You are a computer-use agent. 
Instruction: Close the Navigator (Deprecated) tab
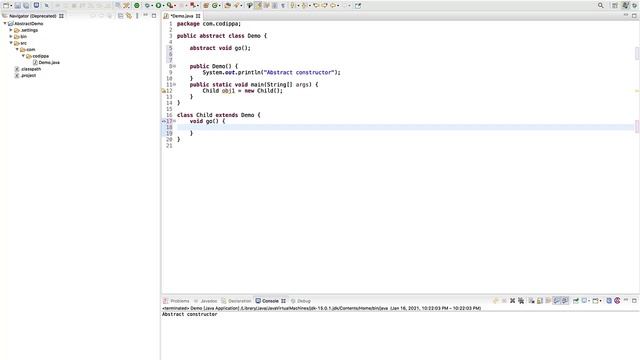(x=61, y=16)
